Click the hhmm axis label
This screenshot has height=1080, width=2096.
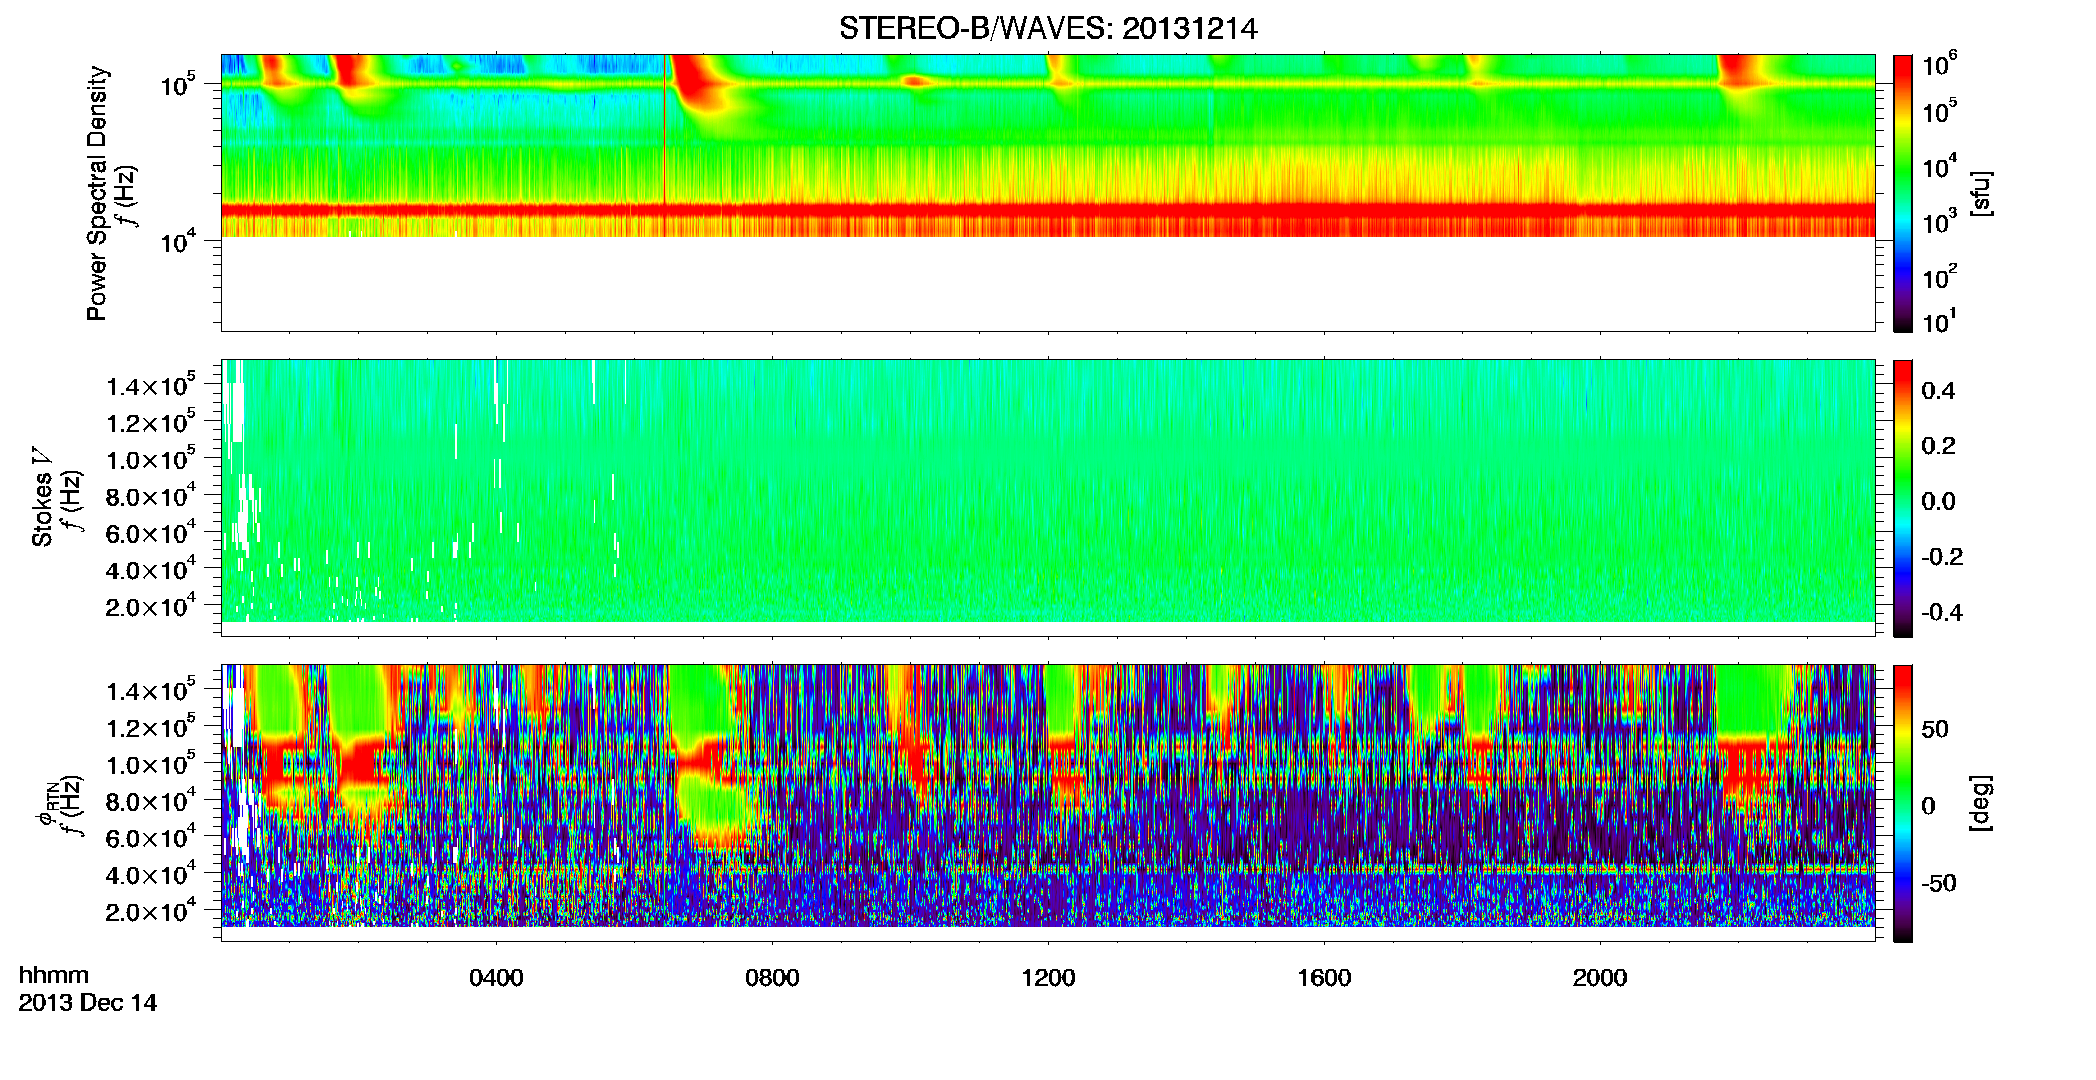[54, 976]
